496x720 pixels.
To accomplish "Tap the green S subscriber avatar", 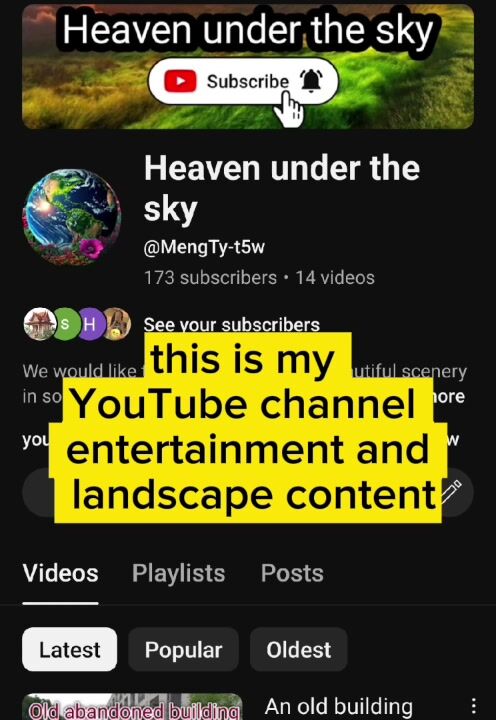I will tap(66, 324).
